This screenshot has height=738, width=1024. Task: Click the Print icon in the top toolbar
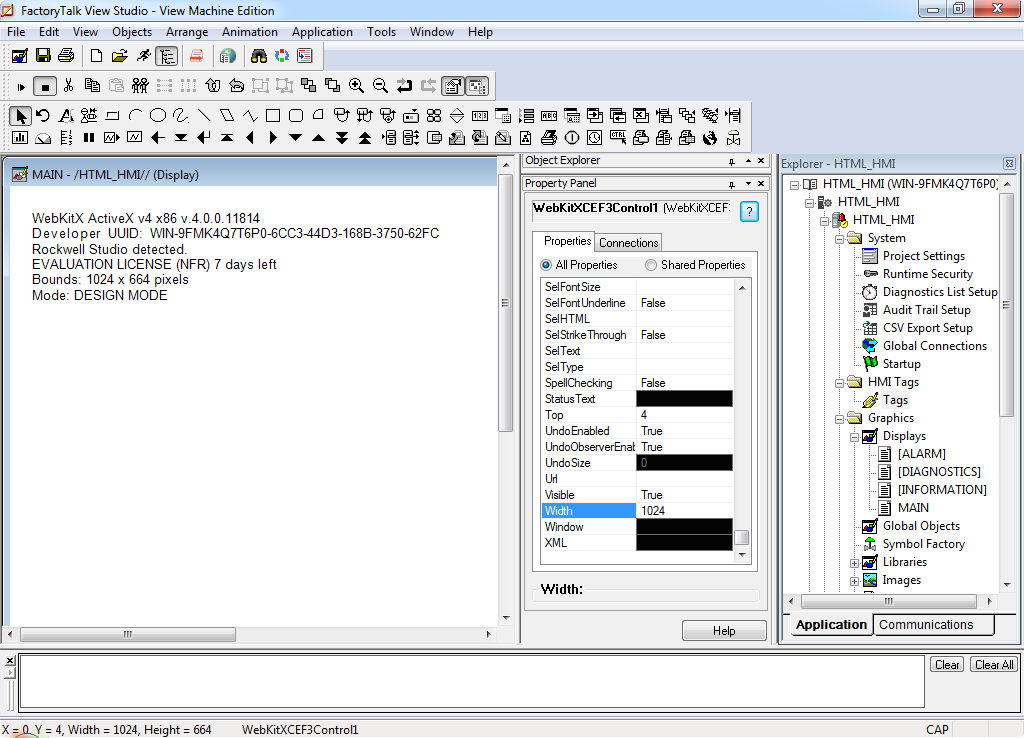click(66, 56)
